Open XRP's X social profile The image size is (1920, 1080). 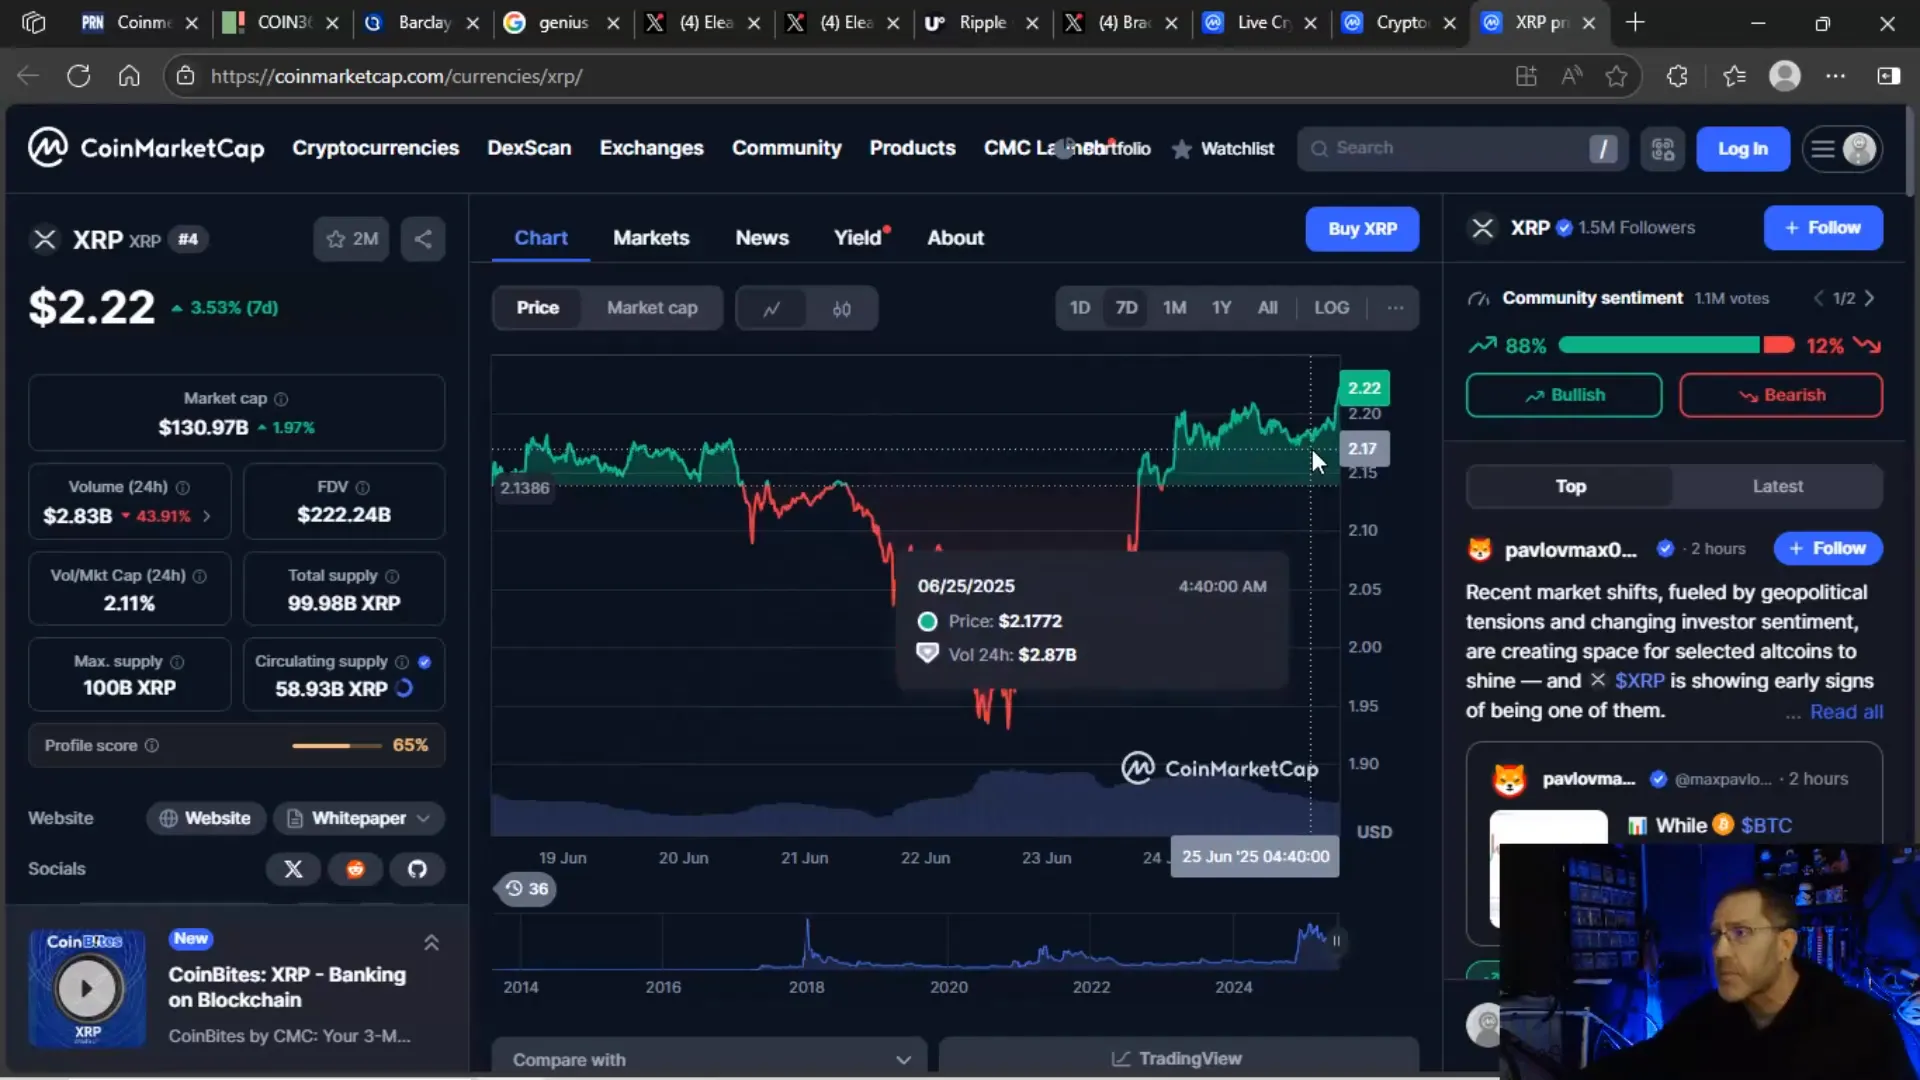coord(293,869)
